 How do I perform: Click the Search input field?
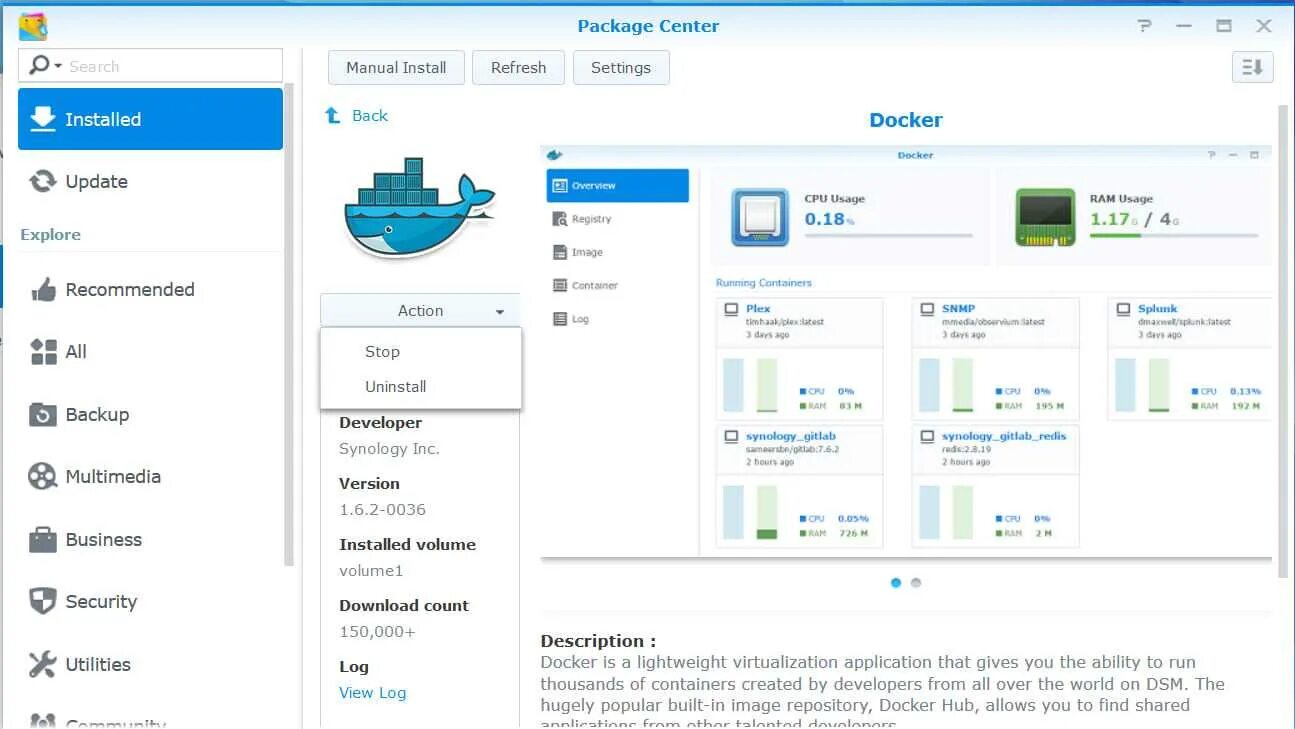click(x=150, y=66)
